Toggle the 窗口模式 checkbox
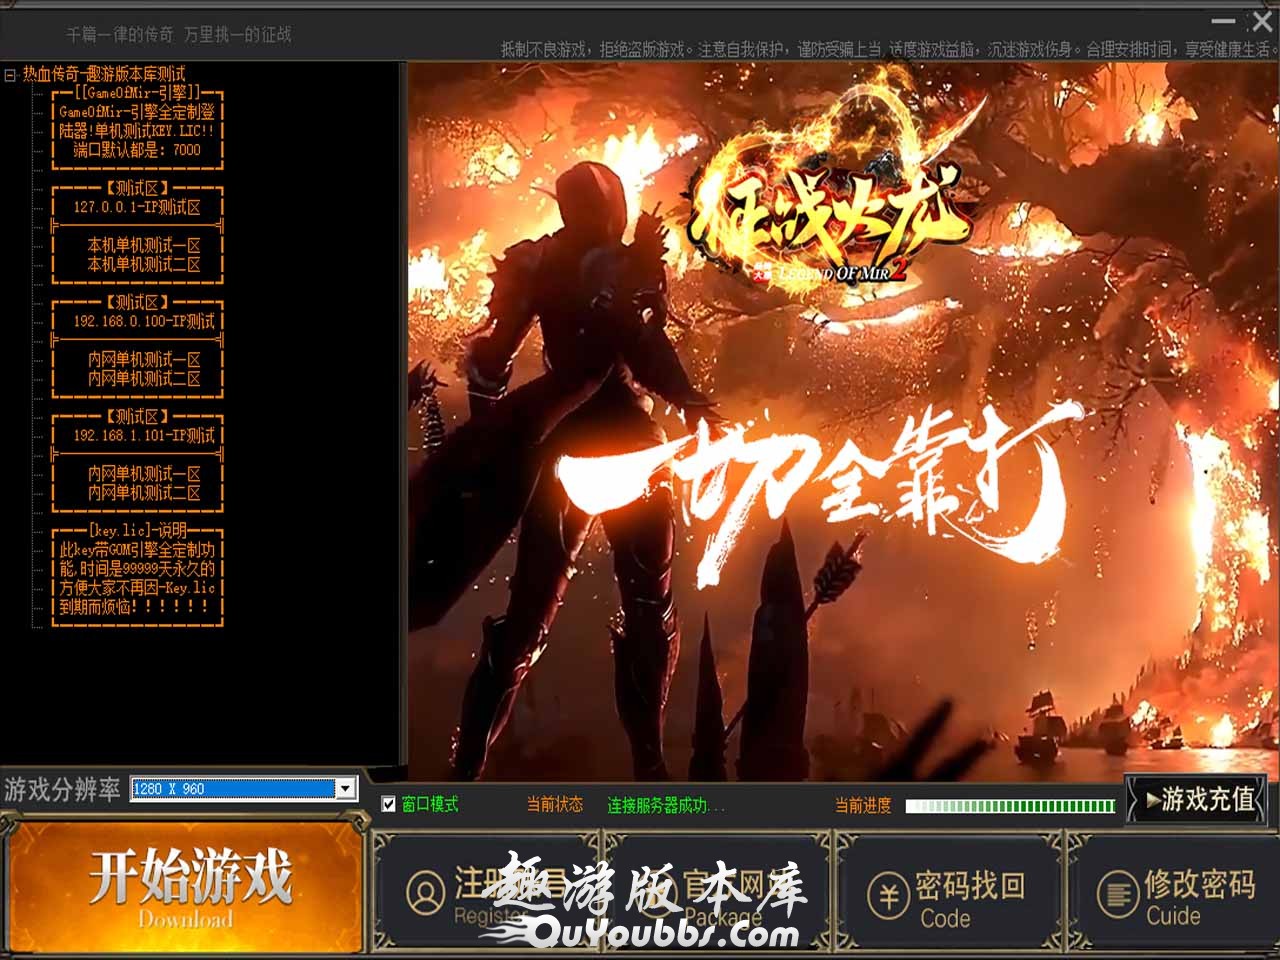The width and height of the screenshot is (1280, 960). [x=389, y=805]
